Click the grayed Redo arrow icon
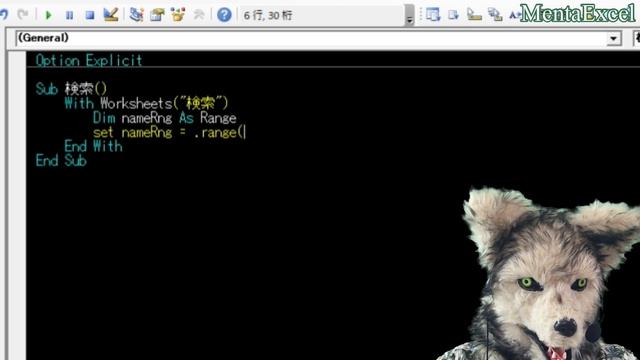 23,15
